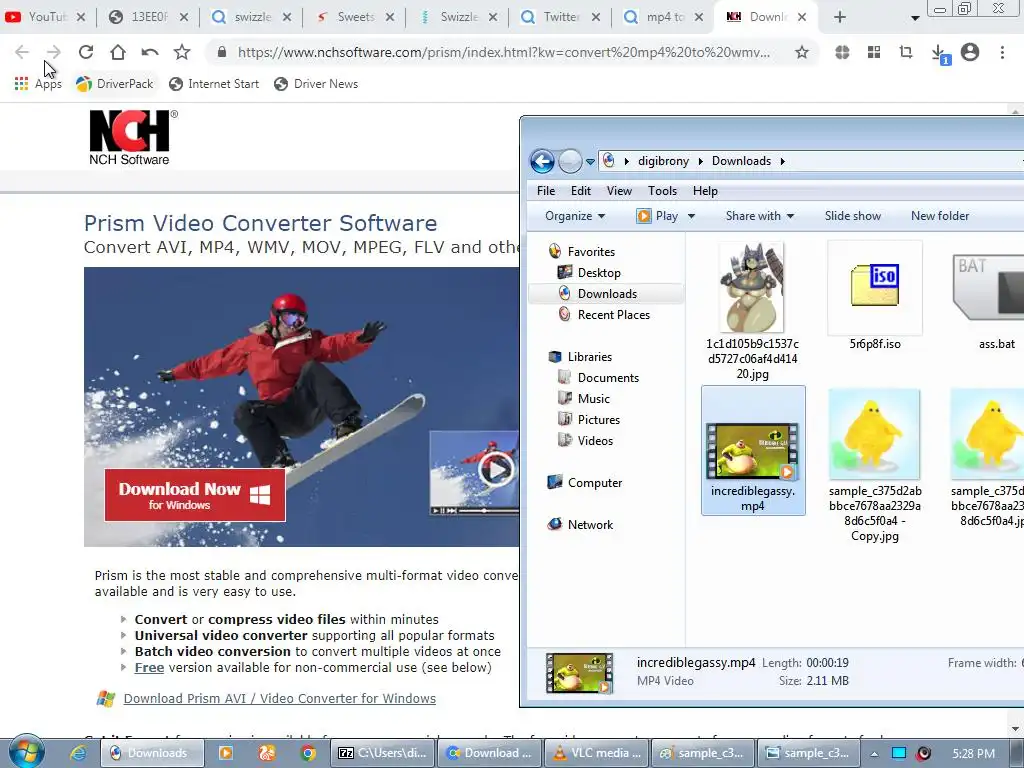The width and height of the screenshot is (1024, 768).
Task: Open recent locations dropdown beside Explorer Forward
Action: pos(590,161)
